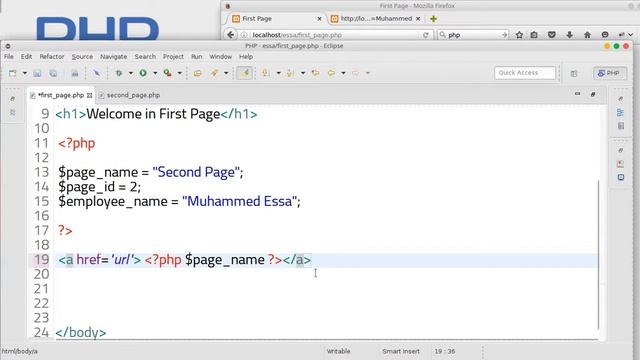Screen dimensions: 640x360
Task: Click the New file toolbar icon in Eclipse
Action: pyautogui.click(x=13, y=73)
